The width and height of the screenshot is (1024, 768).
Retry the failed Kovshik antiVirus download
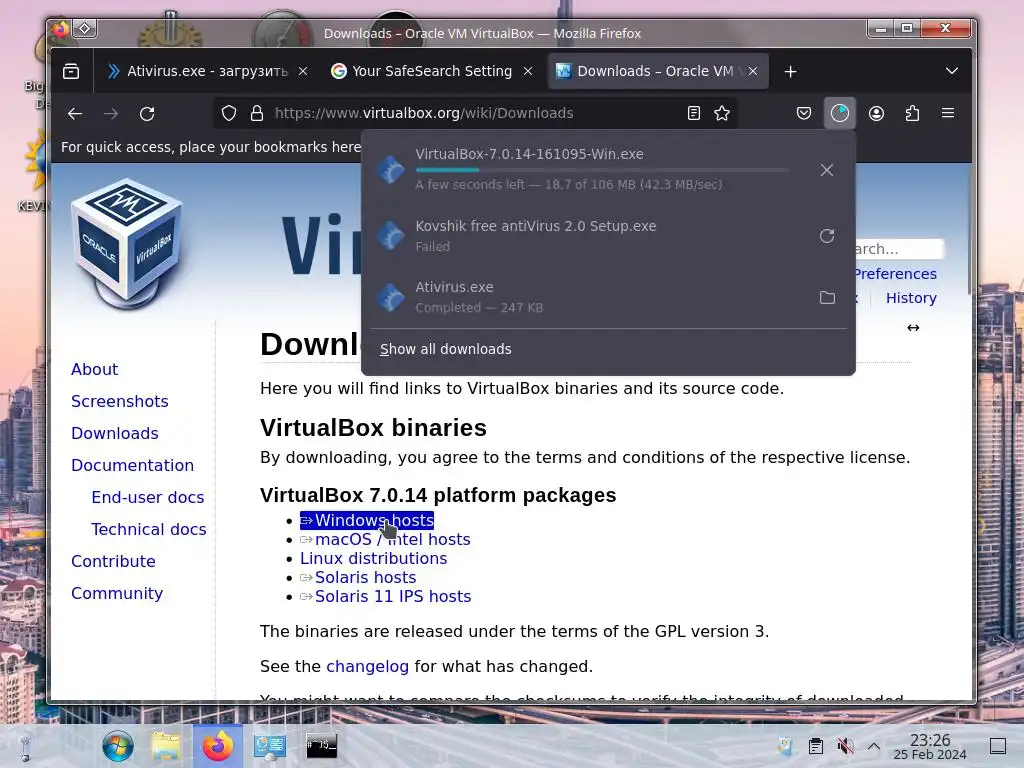[x=827, y=236]
